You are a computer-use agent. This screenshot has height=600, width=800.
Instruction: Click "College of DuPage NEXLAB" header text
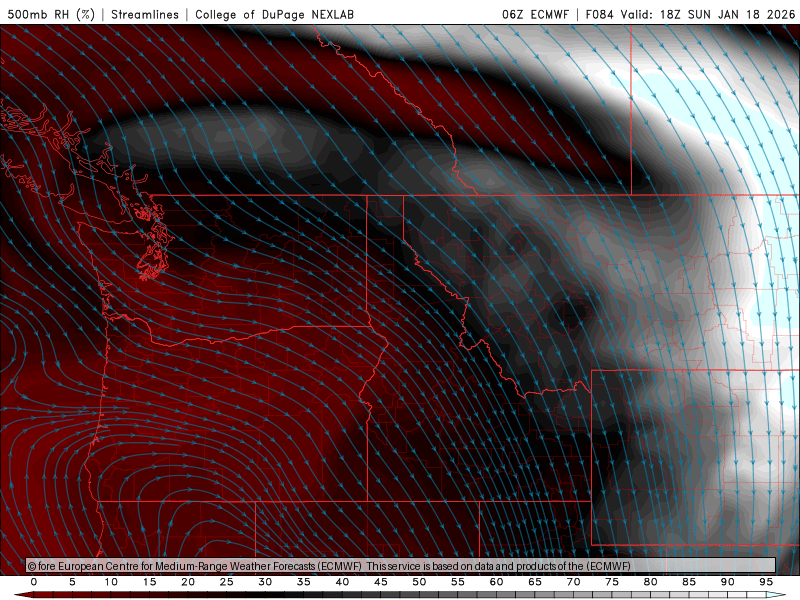pos(274,14)
